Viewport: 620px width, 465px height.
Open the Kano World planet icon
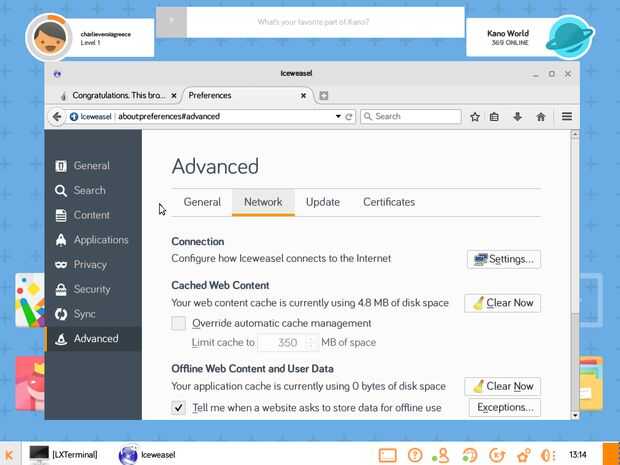pos(569,38)
